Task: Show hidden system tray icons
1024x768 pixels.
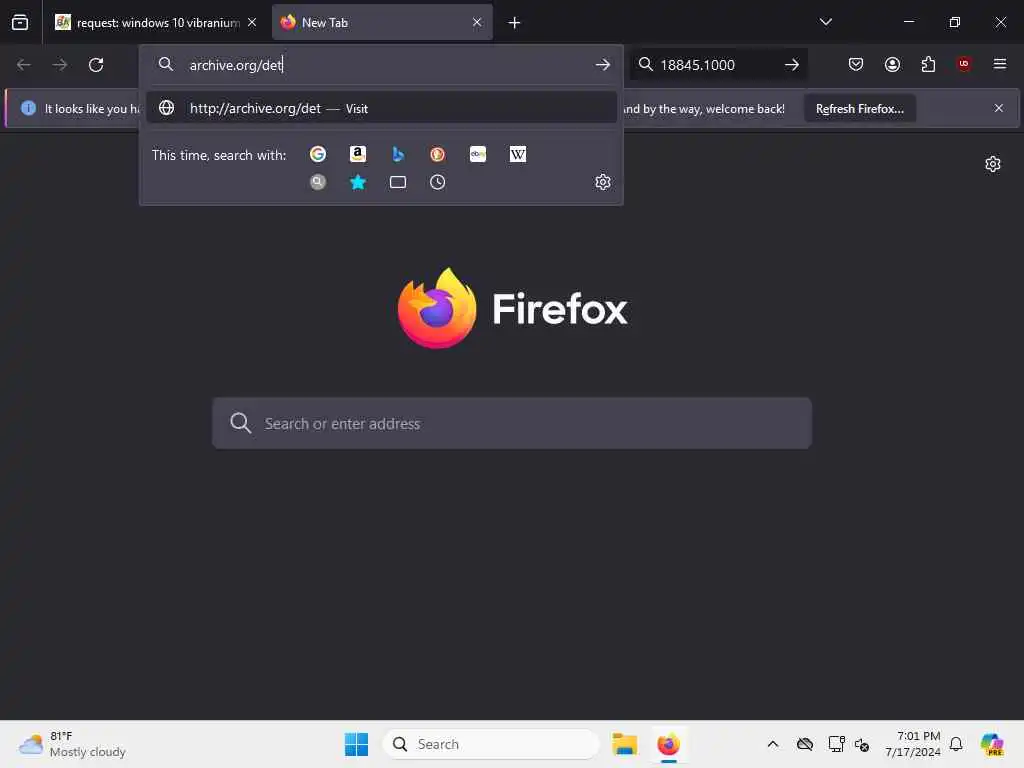Action: coord(773,744)
